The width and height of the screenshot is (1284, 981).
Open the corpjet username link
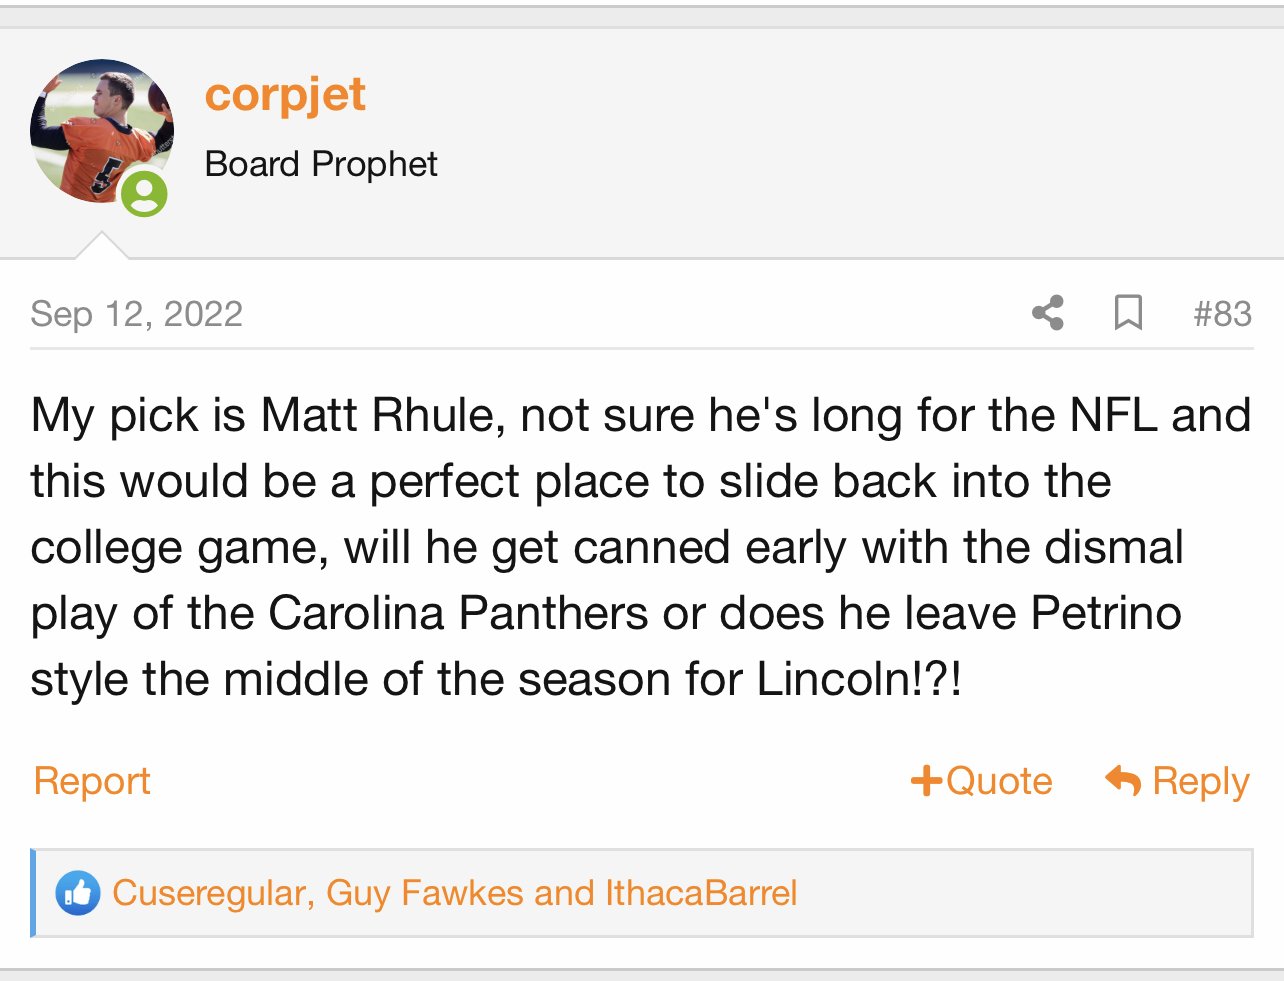[x=285, y=96]
